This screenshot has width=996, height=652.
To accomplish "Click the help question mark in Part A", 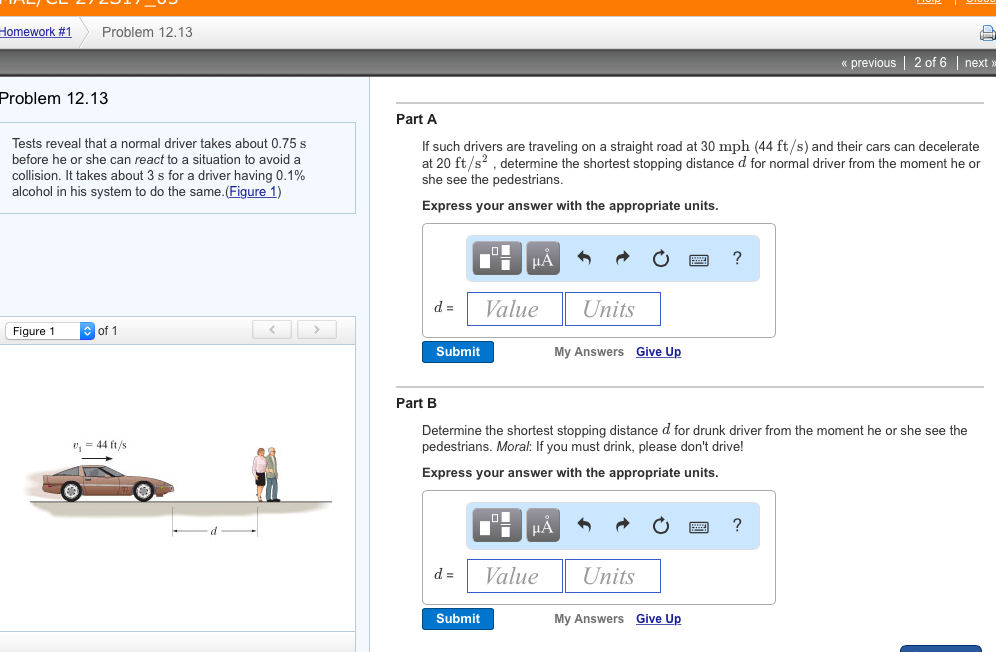I will 737,258.
